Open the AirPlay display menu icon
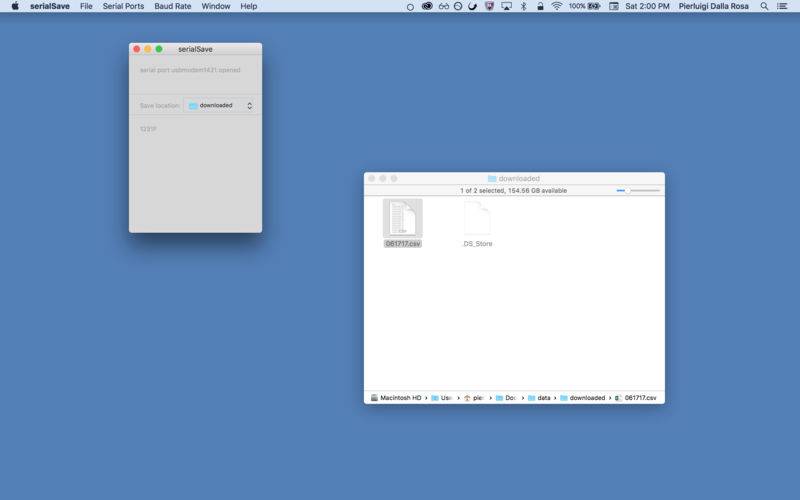Viewport: 800px width, 500px height. coord(506,6)
